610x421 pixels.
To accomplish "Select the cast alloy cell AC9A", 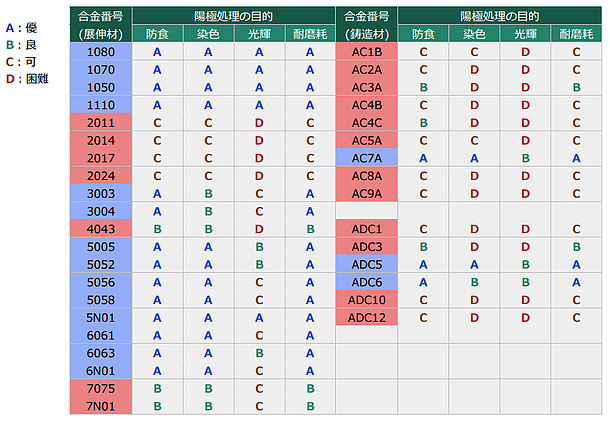I will [367, 193].
